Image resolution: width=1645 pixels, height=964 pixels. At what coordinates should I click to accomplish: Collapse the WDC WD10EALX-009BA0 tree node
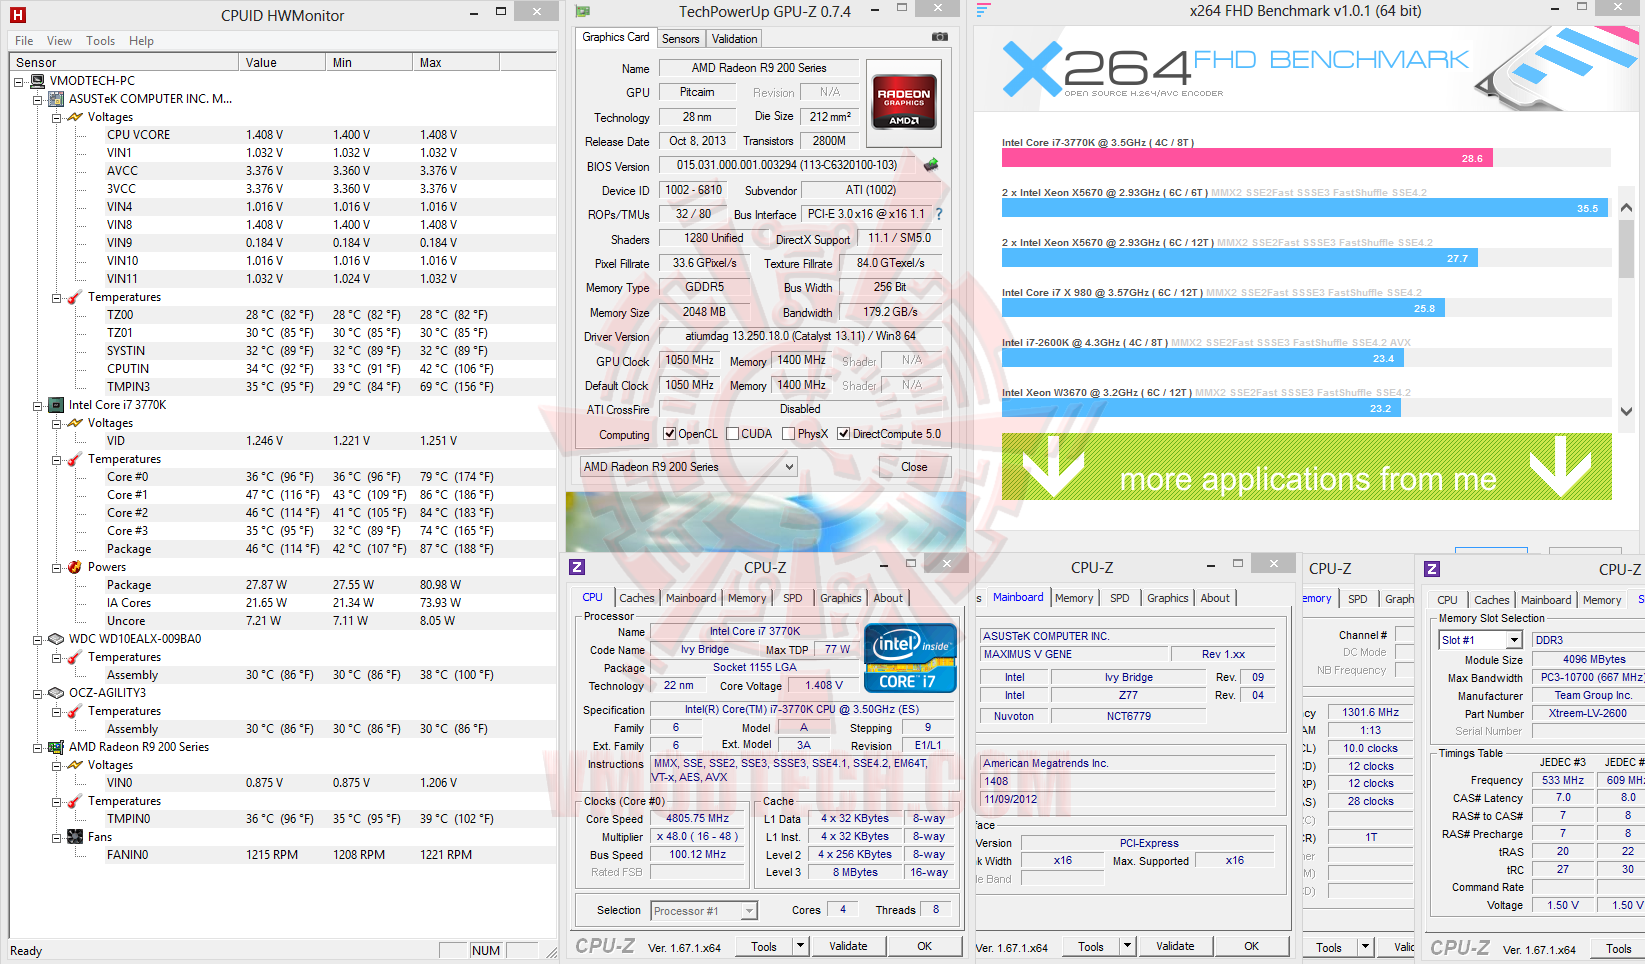(38, 639)
